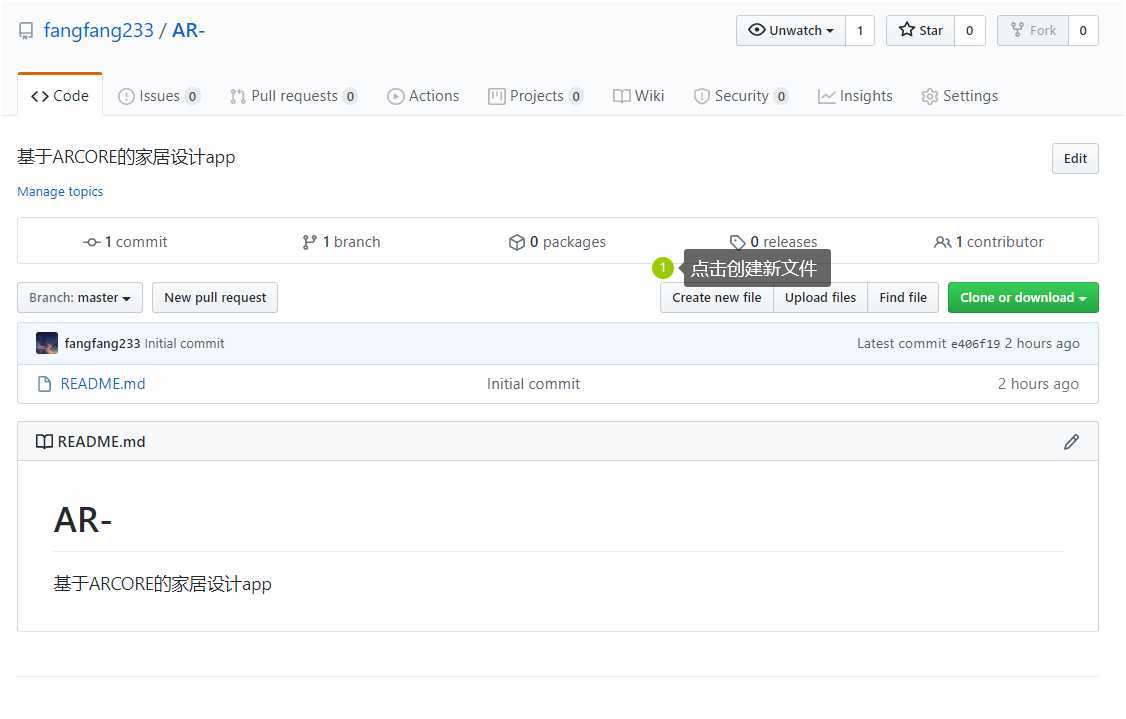Click the Fork button

click(x=1033, y=30)
